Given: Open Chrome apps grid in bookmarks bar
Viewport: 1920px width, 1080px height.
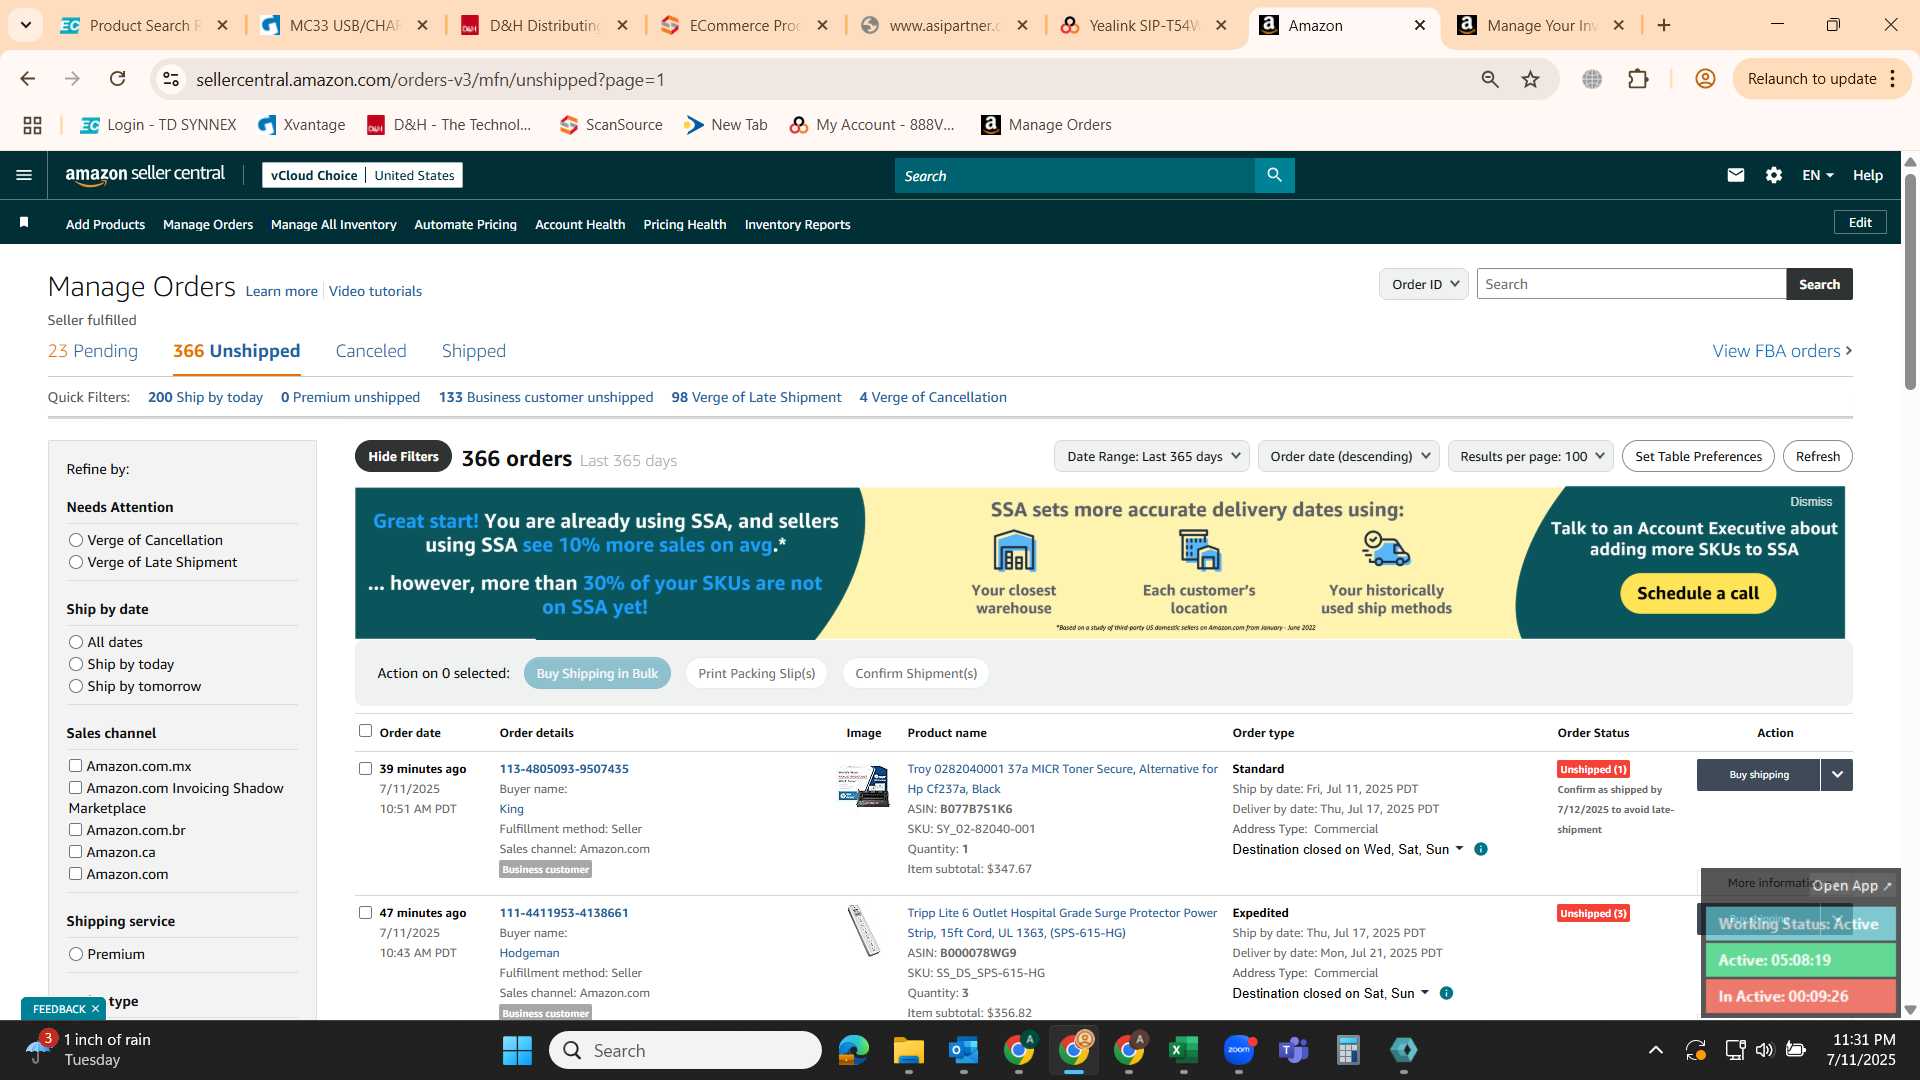Looking at the screenshot, I should tap(32, 125).
